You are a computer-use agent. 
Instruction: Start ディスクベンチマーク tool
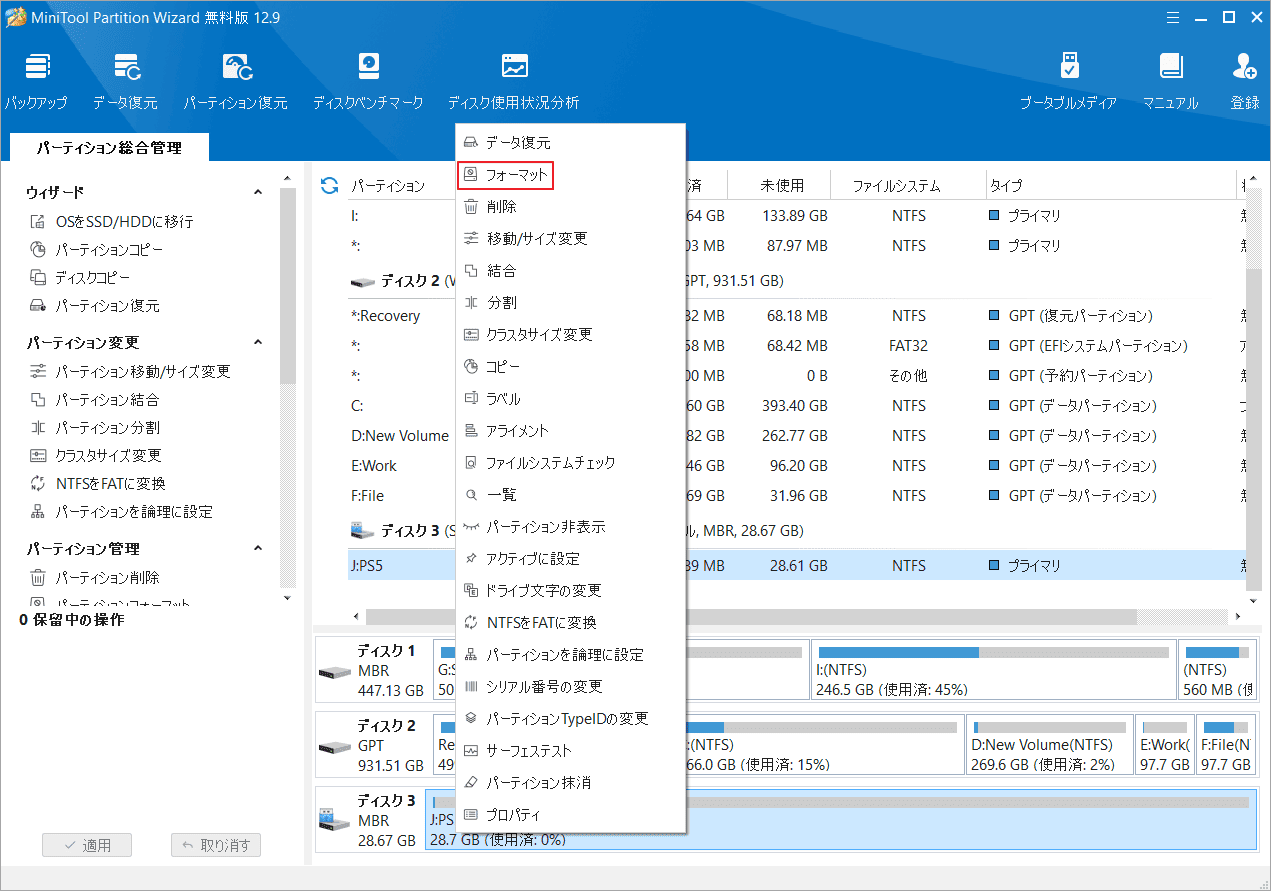[x=368, y=81]
